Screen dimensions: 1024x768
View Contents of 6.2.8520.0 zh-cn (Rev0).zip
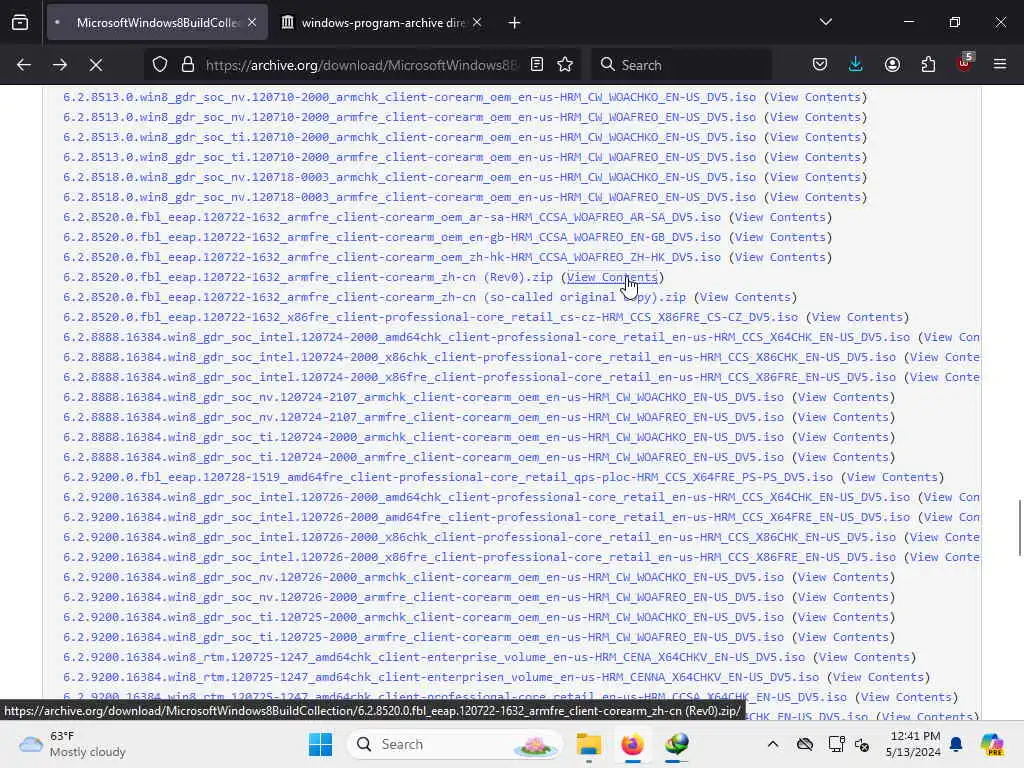click(613, 277)
